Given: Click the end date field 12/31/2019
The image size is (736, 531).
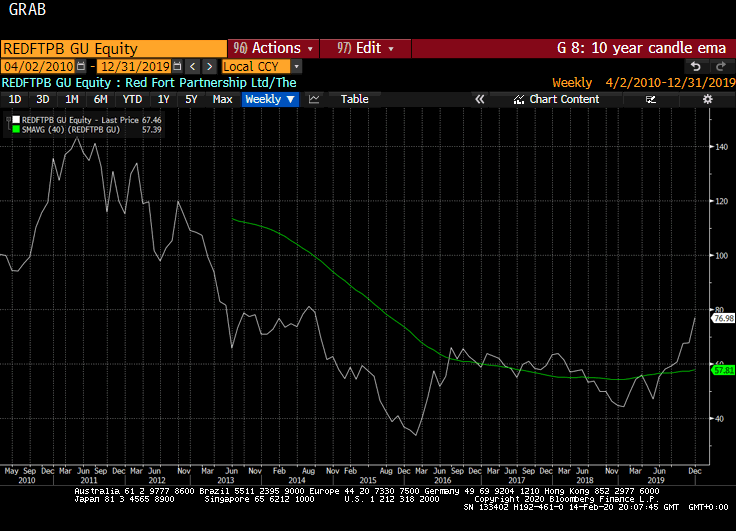Looking at the screenshot, I should tap(135, 66).
